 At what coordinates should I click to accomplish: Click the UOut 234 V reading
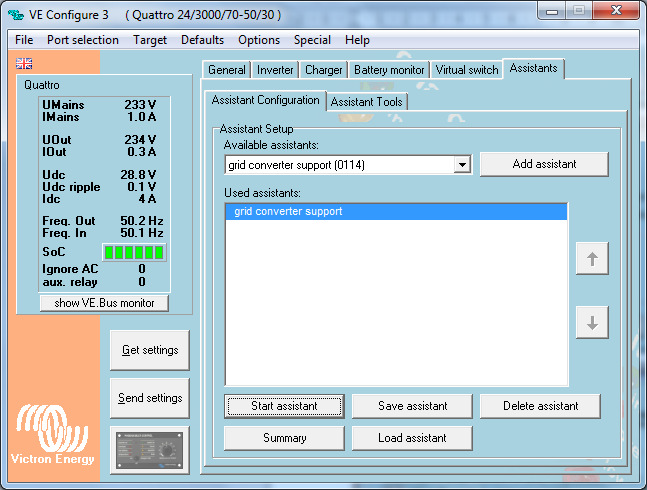[140, 140]
